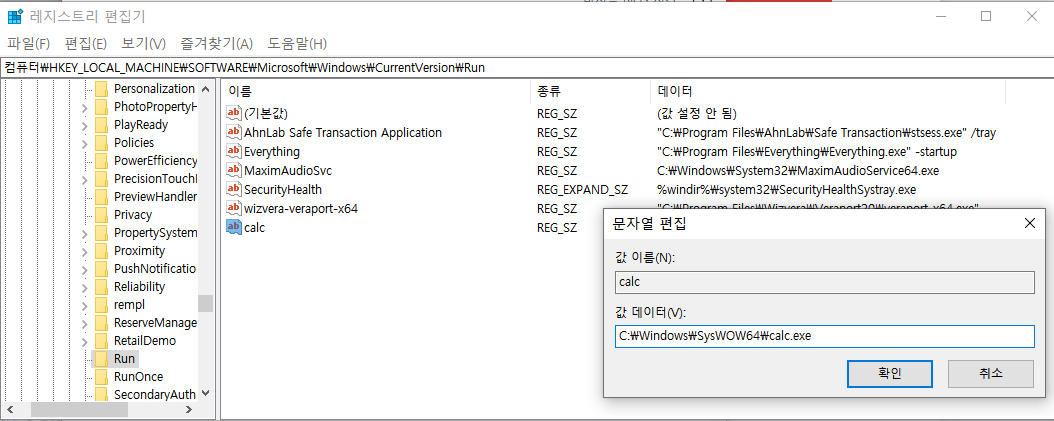Expand the Proximity tree node
The height and width of the screenshot is (421, 1054).
point(84,251)
